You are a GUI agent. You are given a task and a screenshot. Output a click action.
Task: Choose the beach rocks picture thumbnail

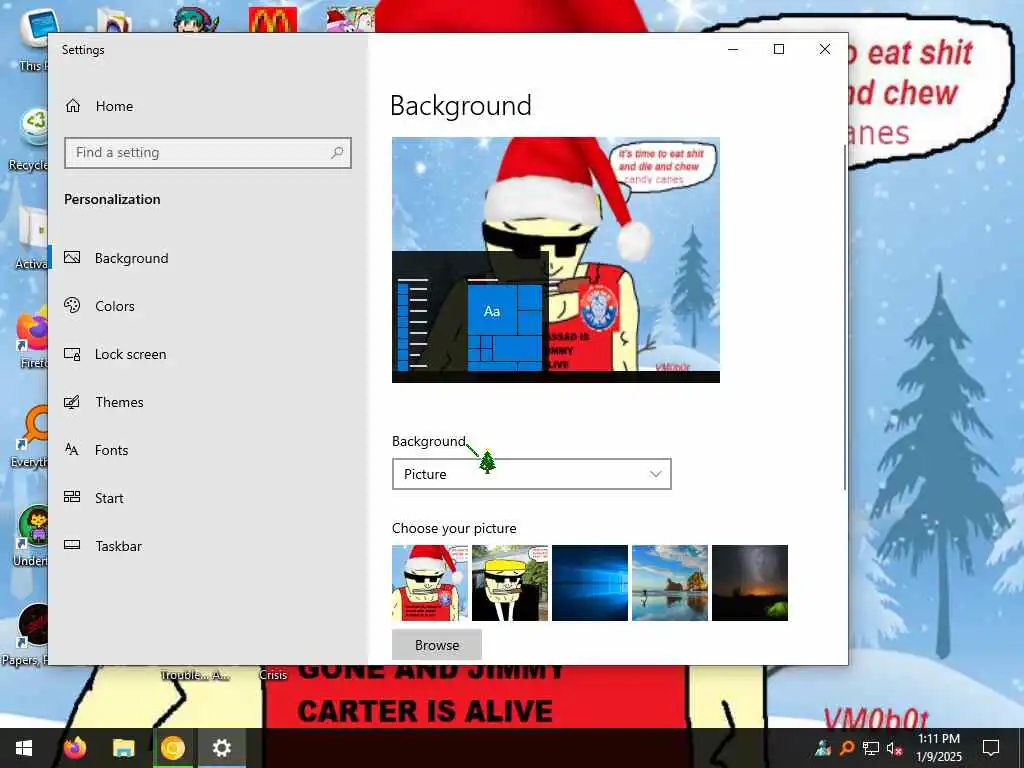tap(670, 583)
